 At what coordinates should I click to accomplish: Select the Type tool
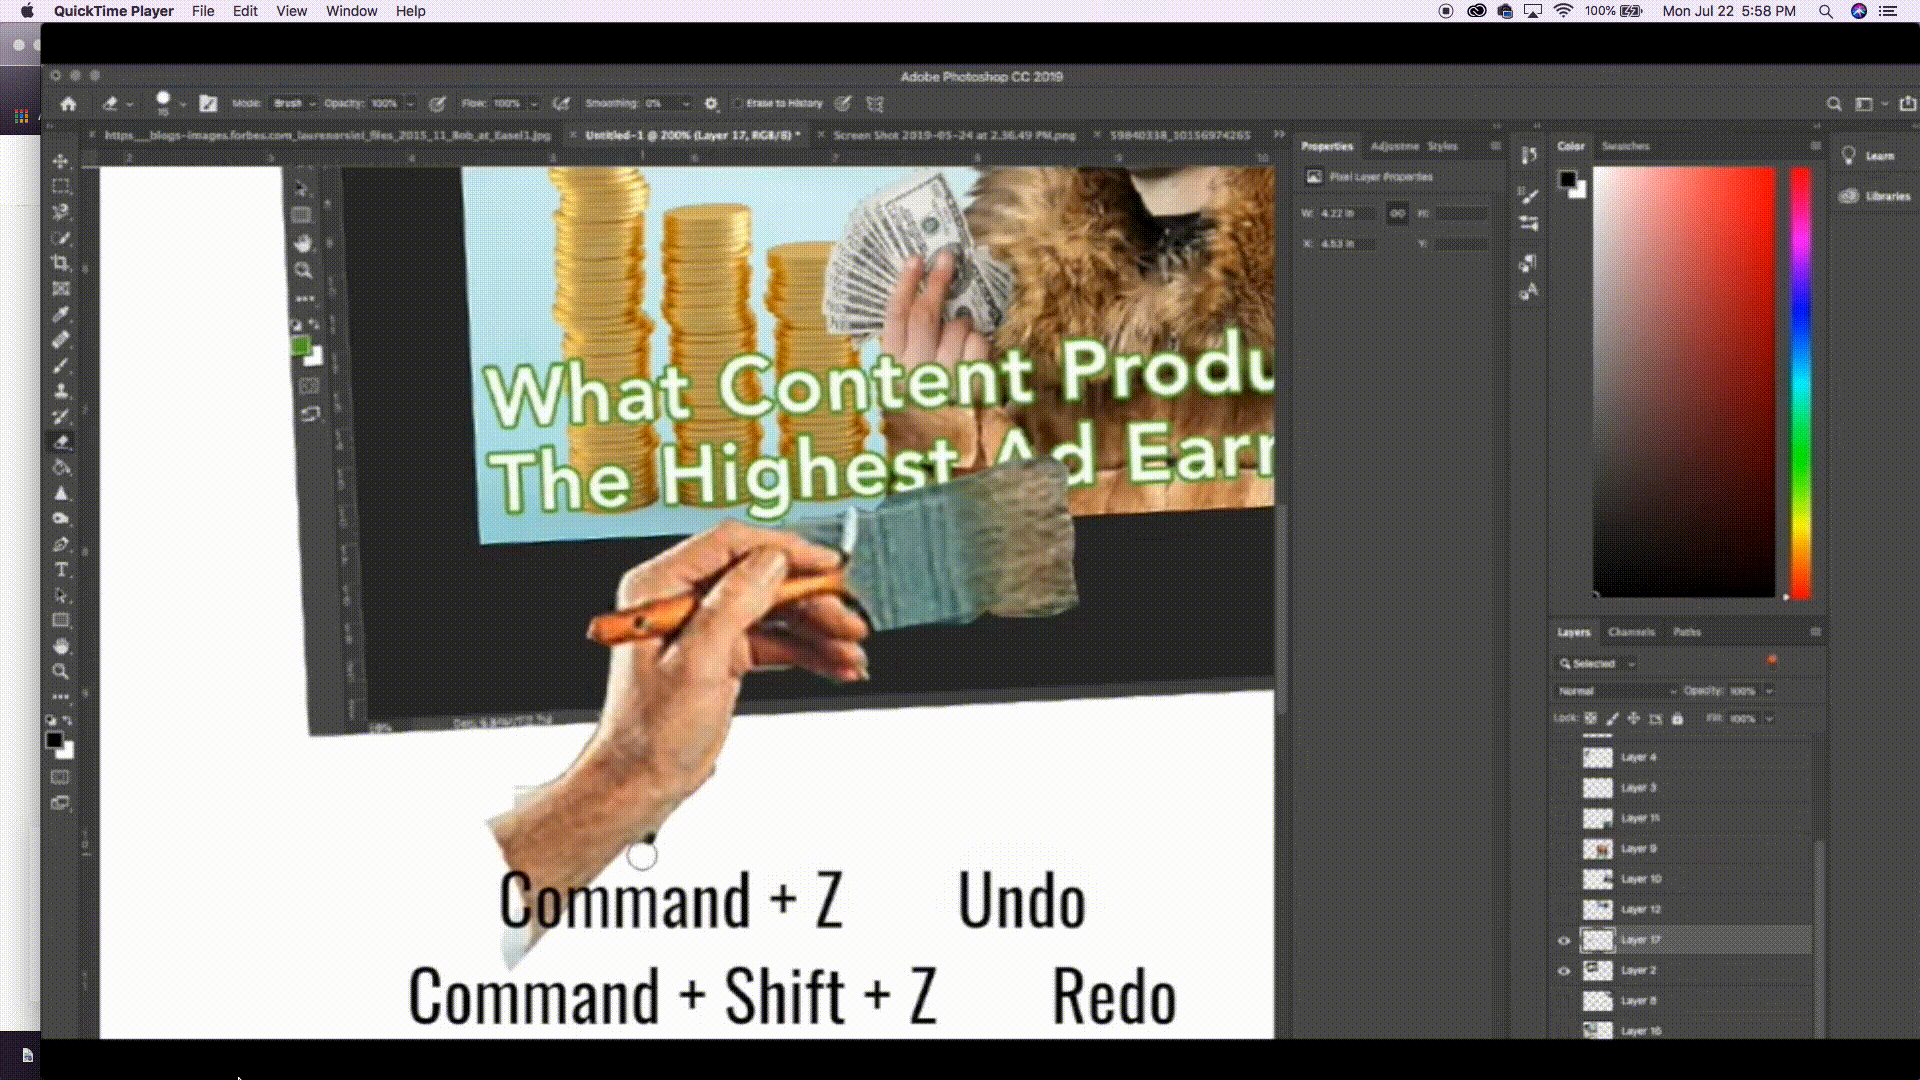pos(61,569)
